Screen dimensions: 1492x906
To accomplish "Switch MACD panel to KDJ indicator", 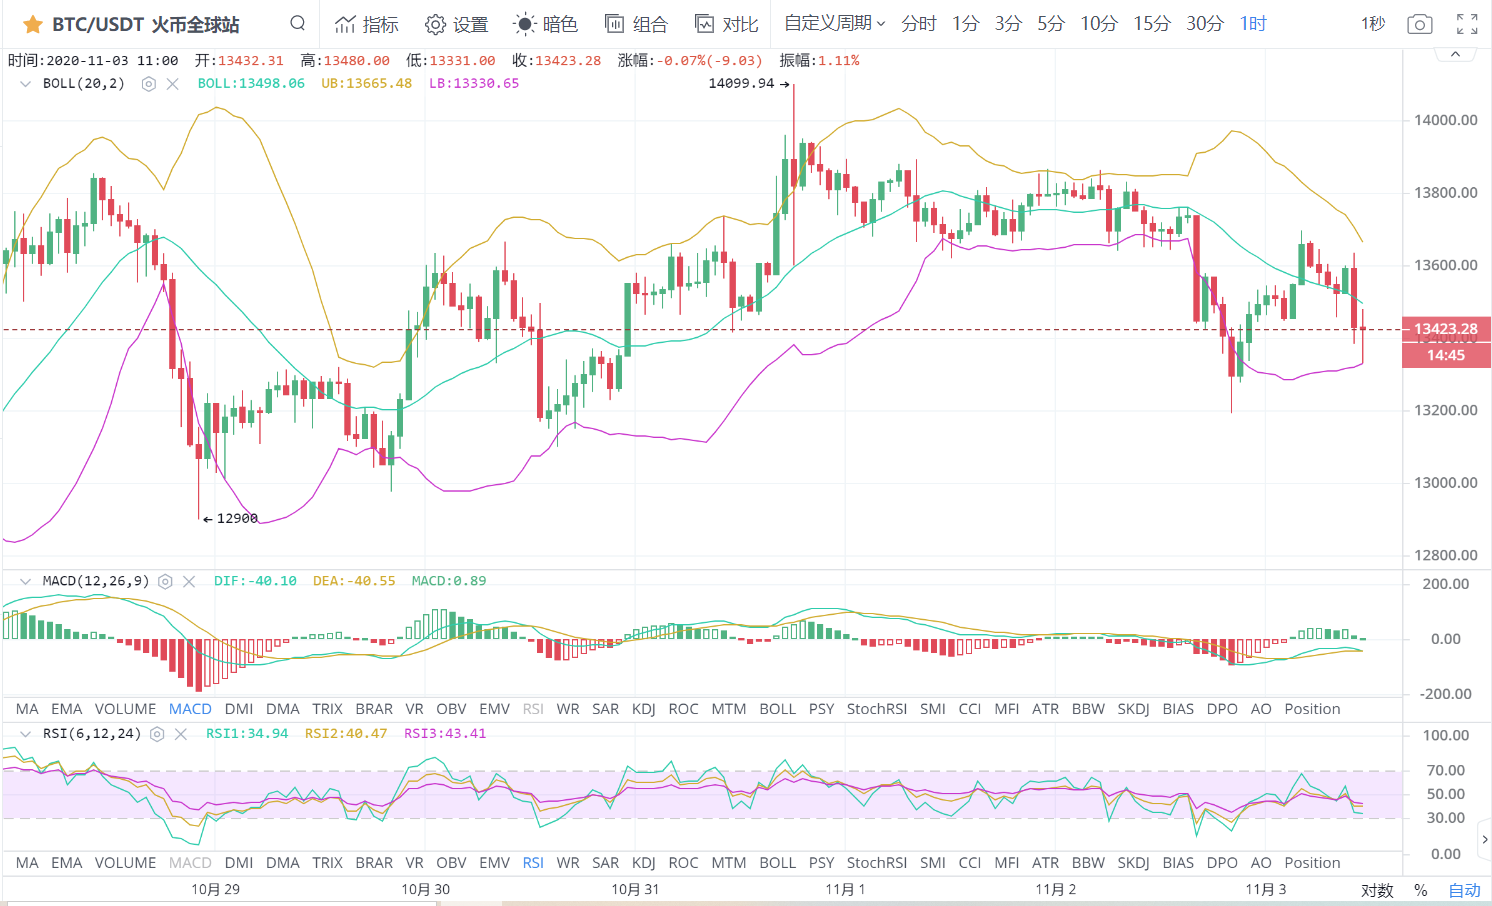I will coord(643,709).
